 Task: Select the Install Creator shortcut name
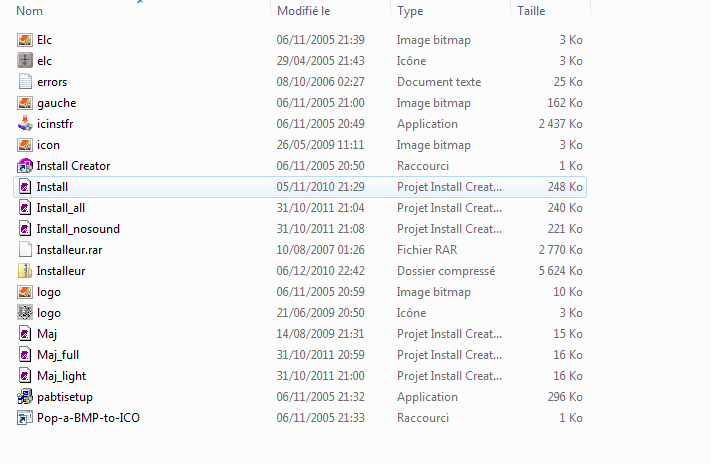click(x=73, y=166)
